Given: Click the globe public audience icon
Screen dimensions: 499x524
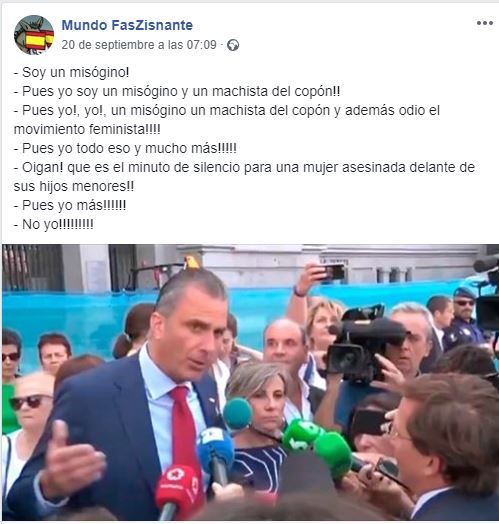Looking at the screenshot, I should [233, 45].
